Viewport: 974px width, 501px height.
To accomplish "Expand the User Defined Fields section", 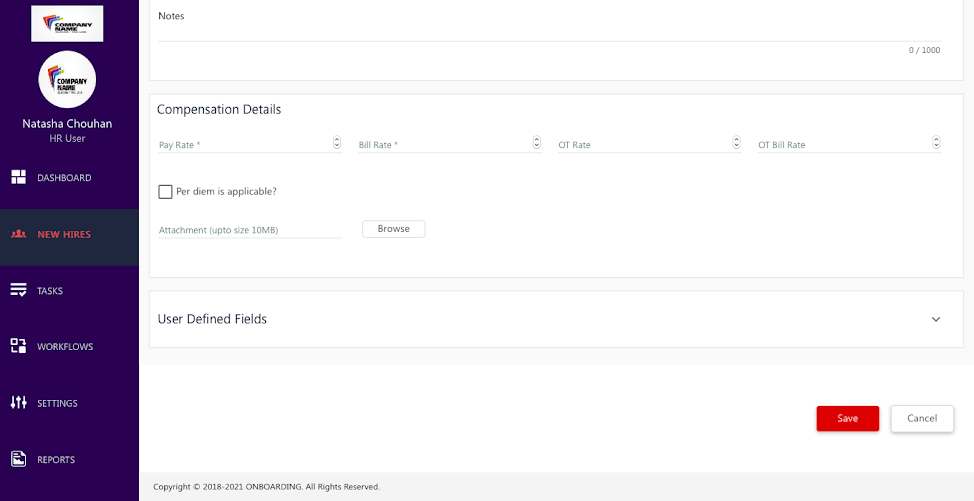I will (936, 319).
